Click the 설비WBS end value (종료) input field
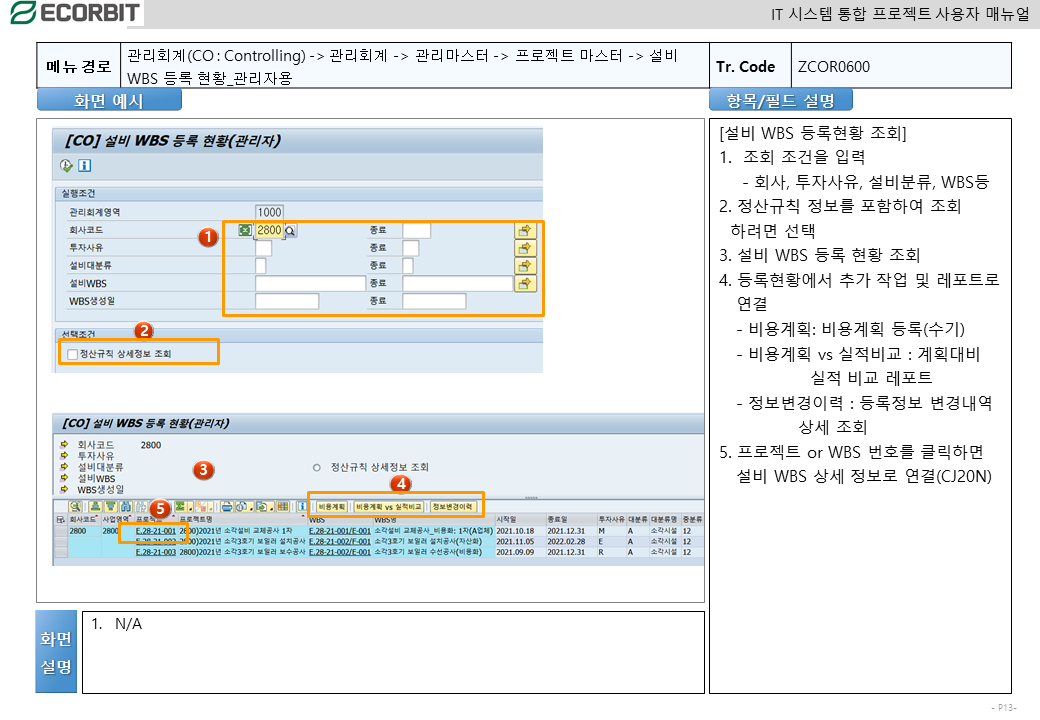The width and height of the screenshot is (1040, 720). (458, 284)
